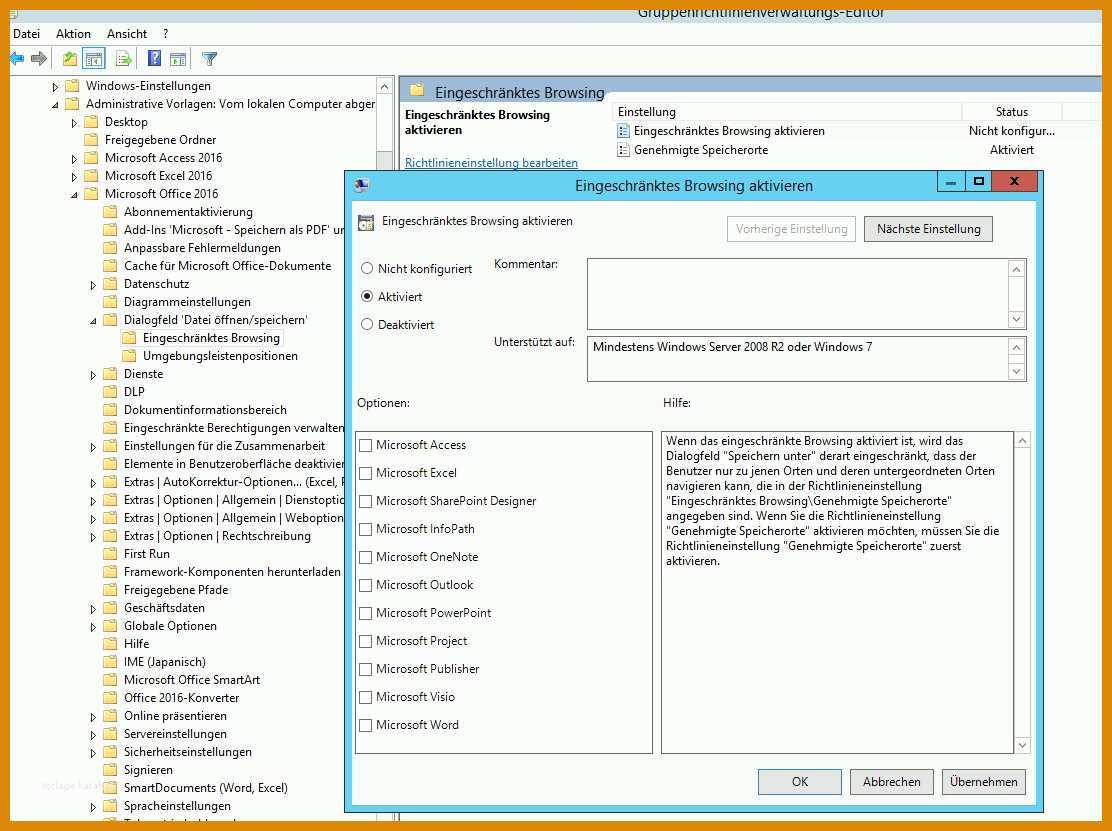The height and width of the screenshot is (831, 1112).
Task: Open the Help toolbar icon
Action: 154,59
